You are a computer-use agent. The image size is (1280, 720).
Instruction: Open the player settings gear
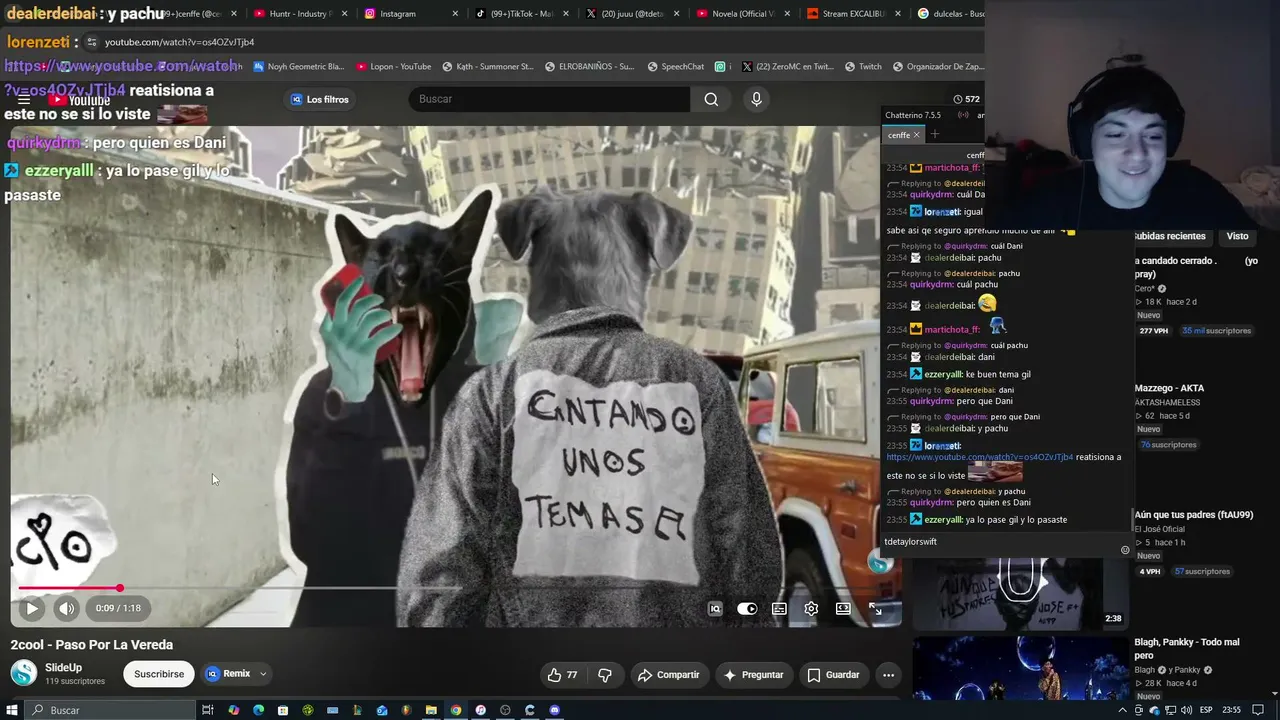[x=811, y=608]
